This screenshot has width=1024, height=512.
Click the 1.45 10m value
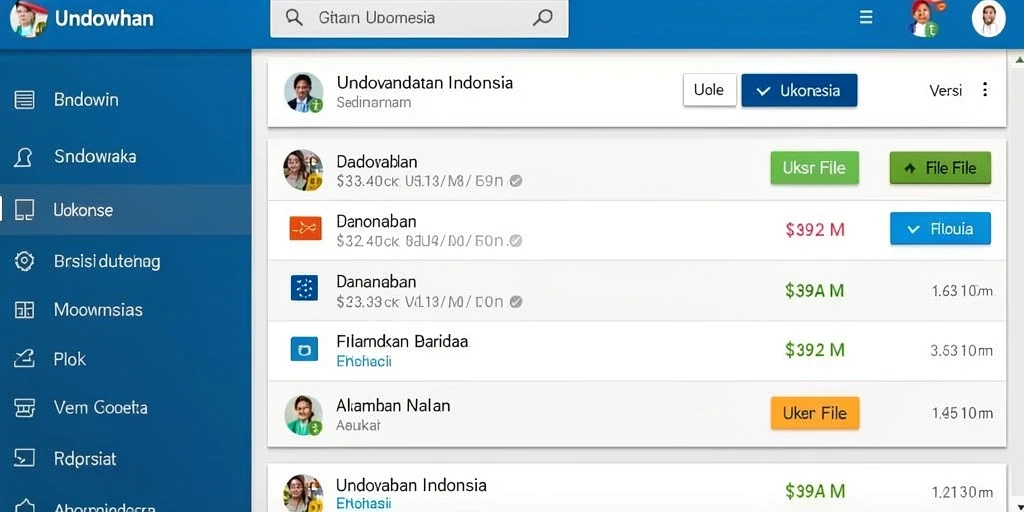pos(962,413)
